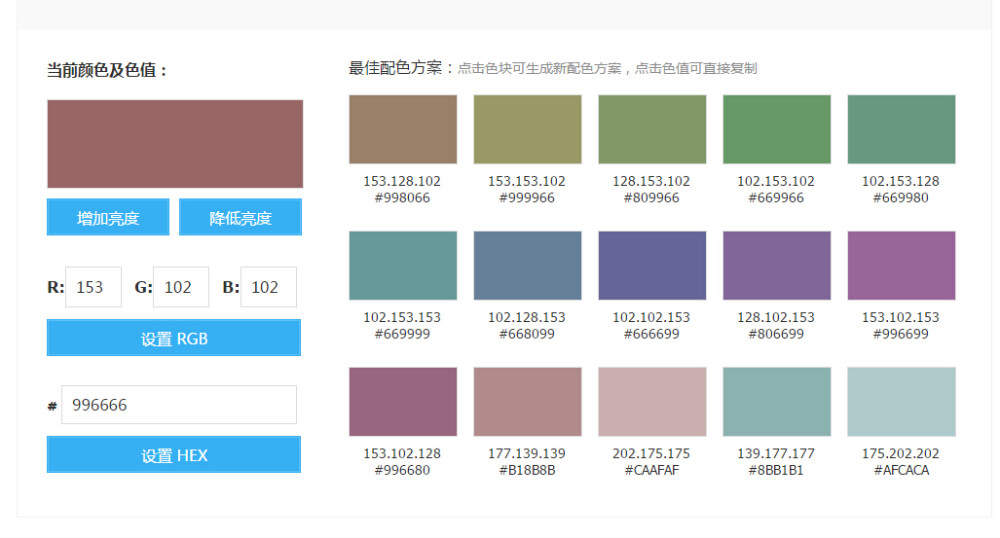Choose the green #669966 swatch
This screenshot has width=1000, height=538.
[776, 129]
